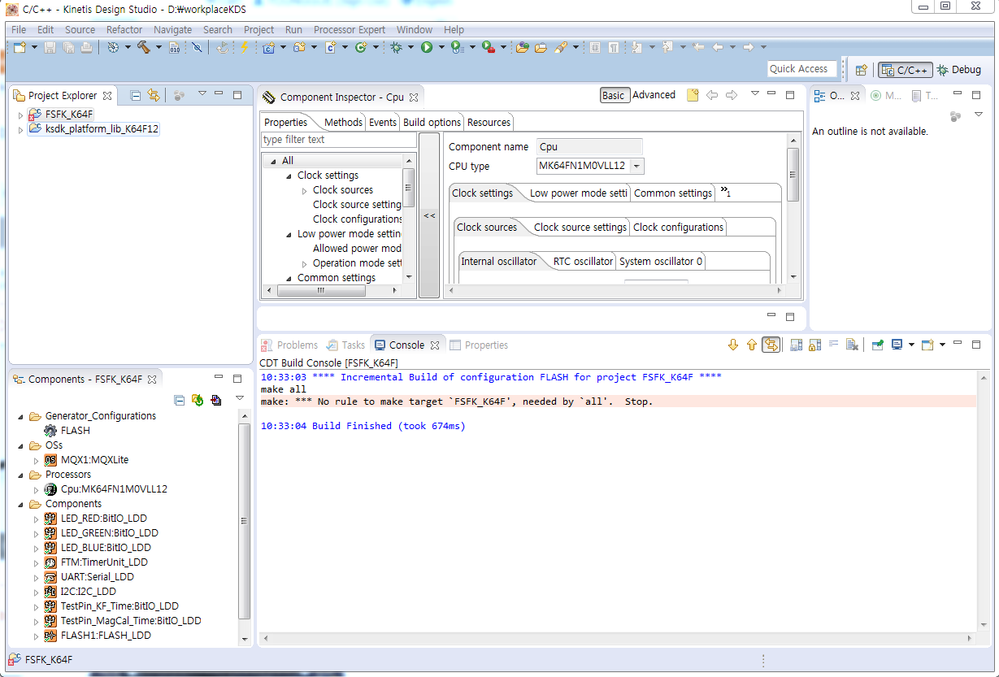
Task: Expand Clock sources tree node
Action: 305,190
